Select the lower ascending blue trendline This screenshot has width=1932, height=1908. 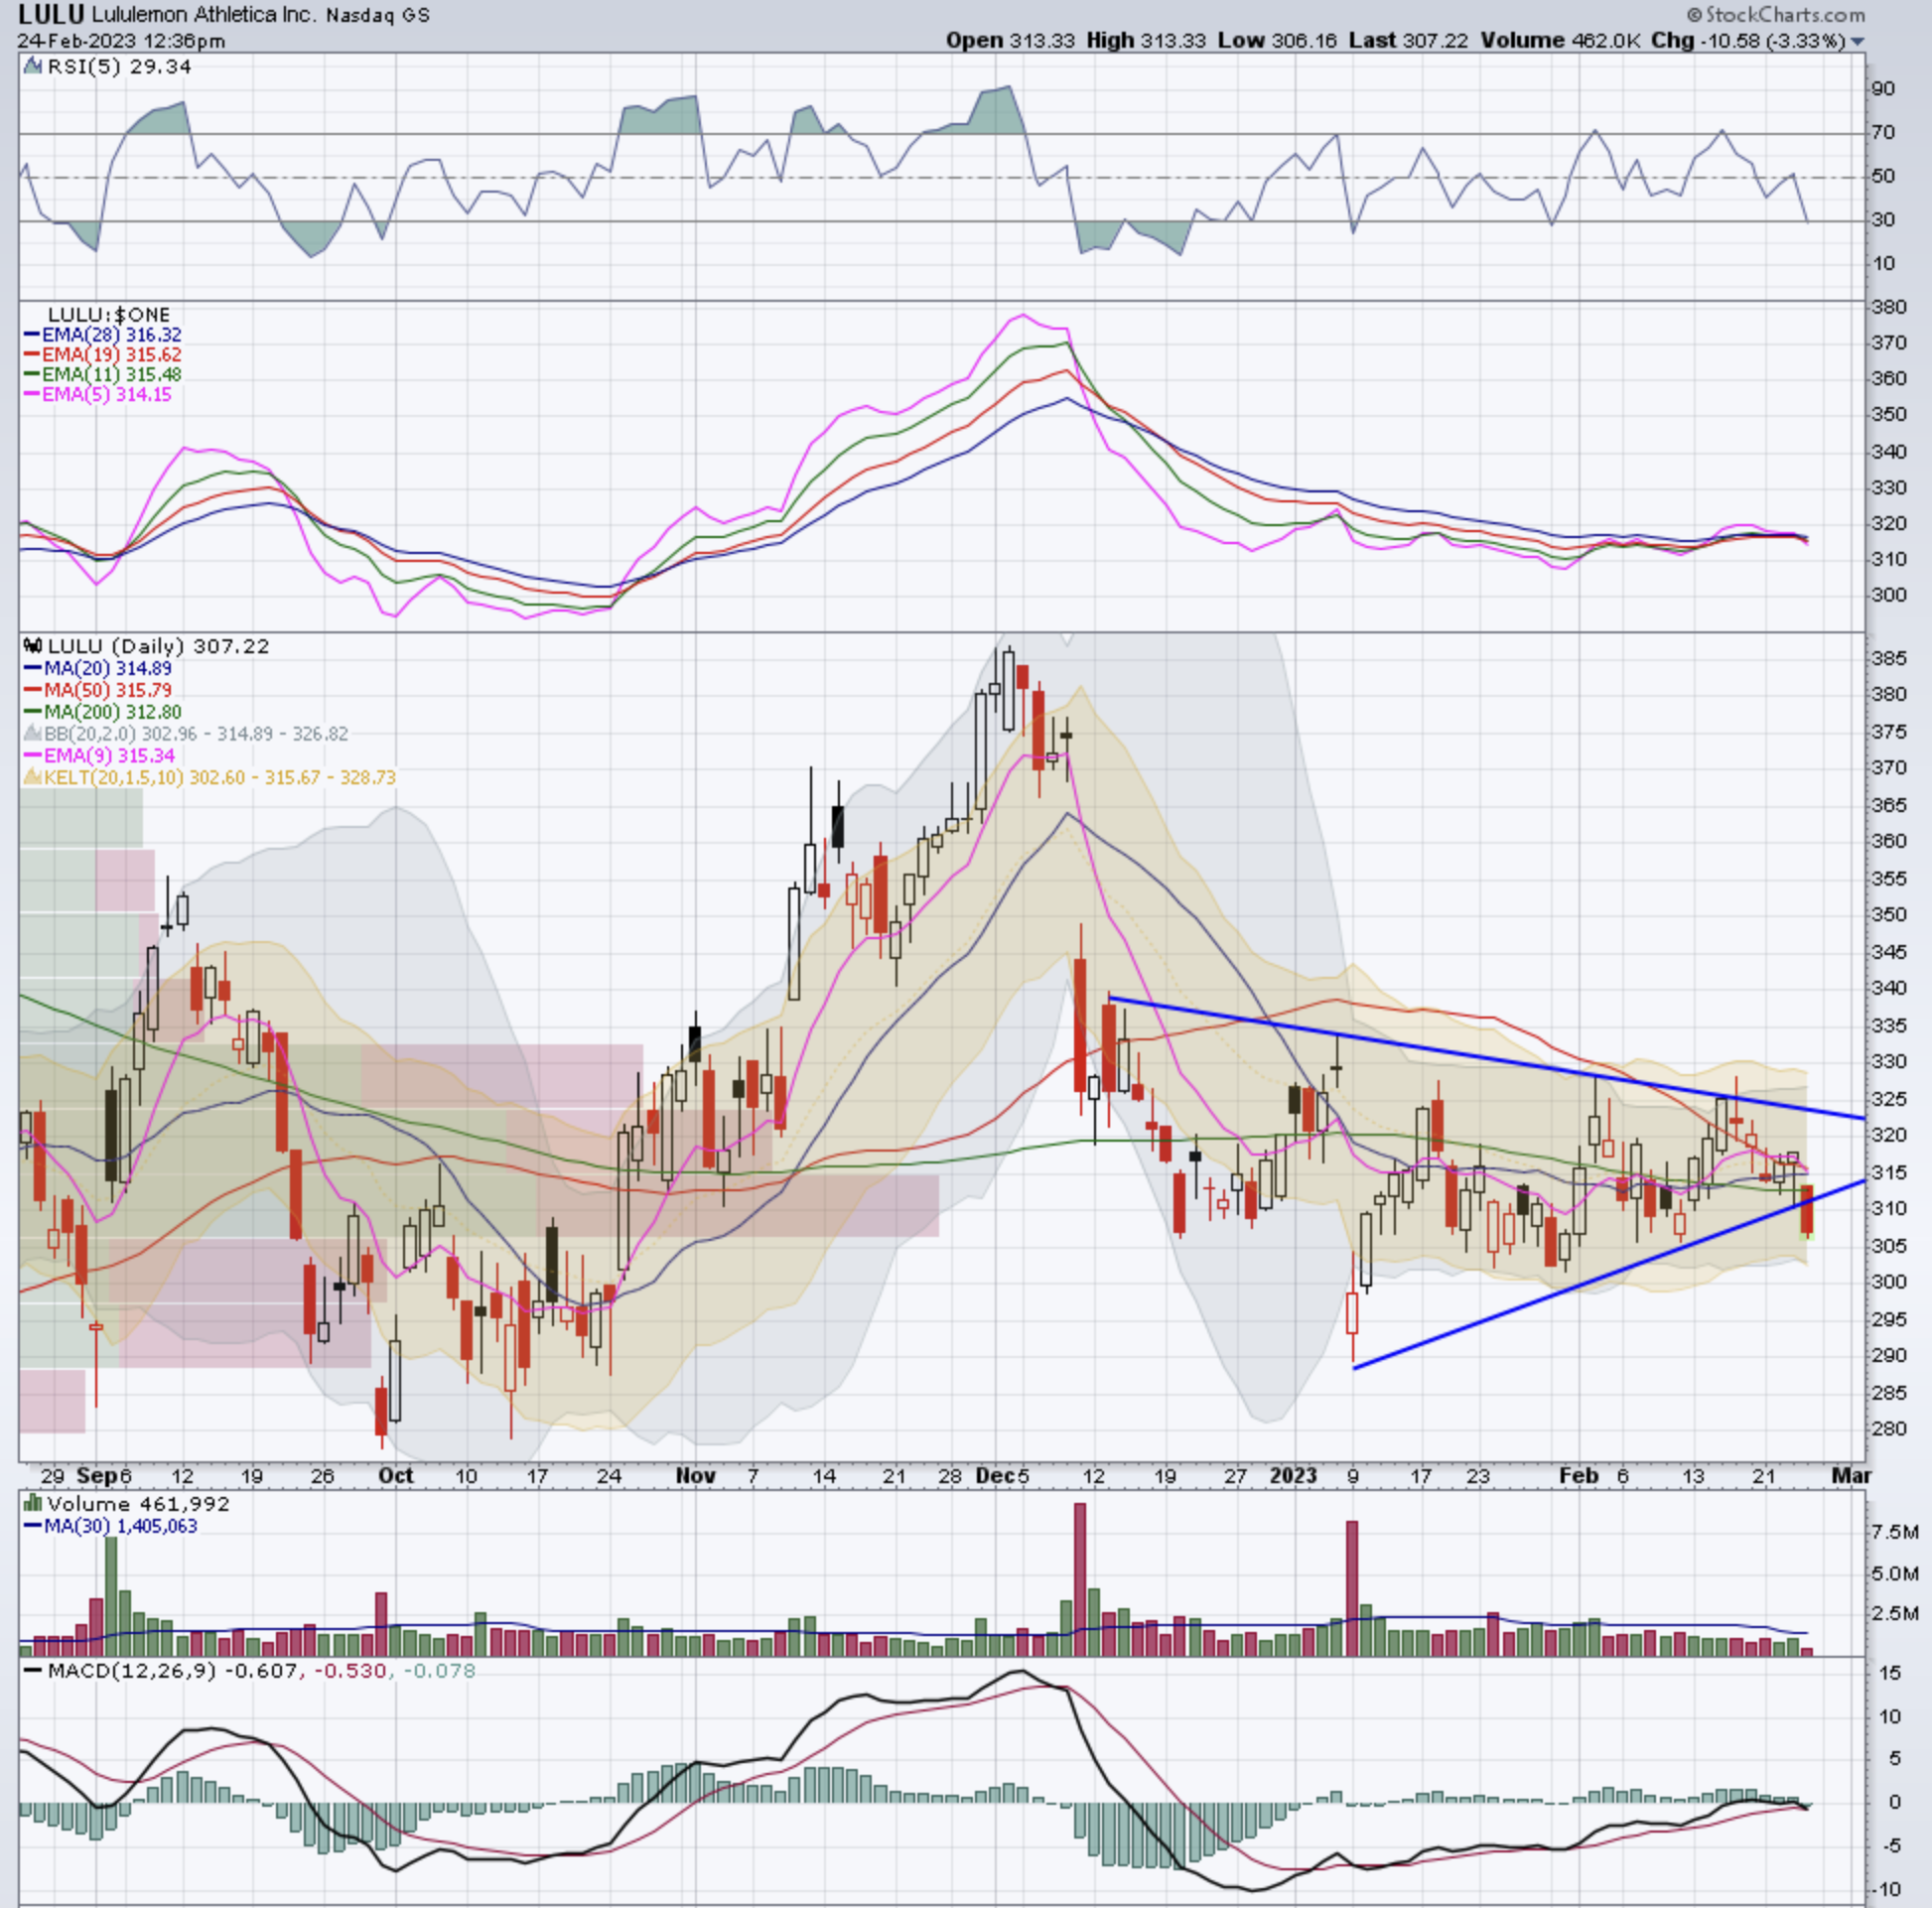point(1610,1274)
